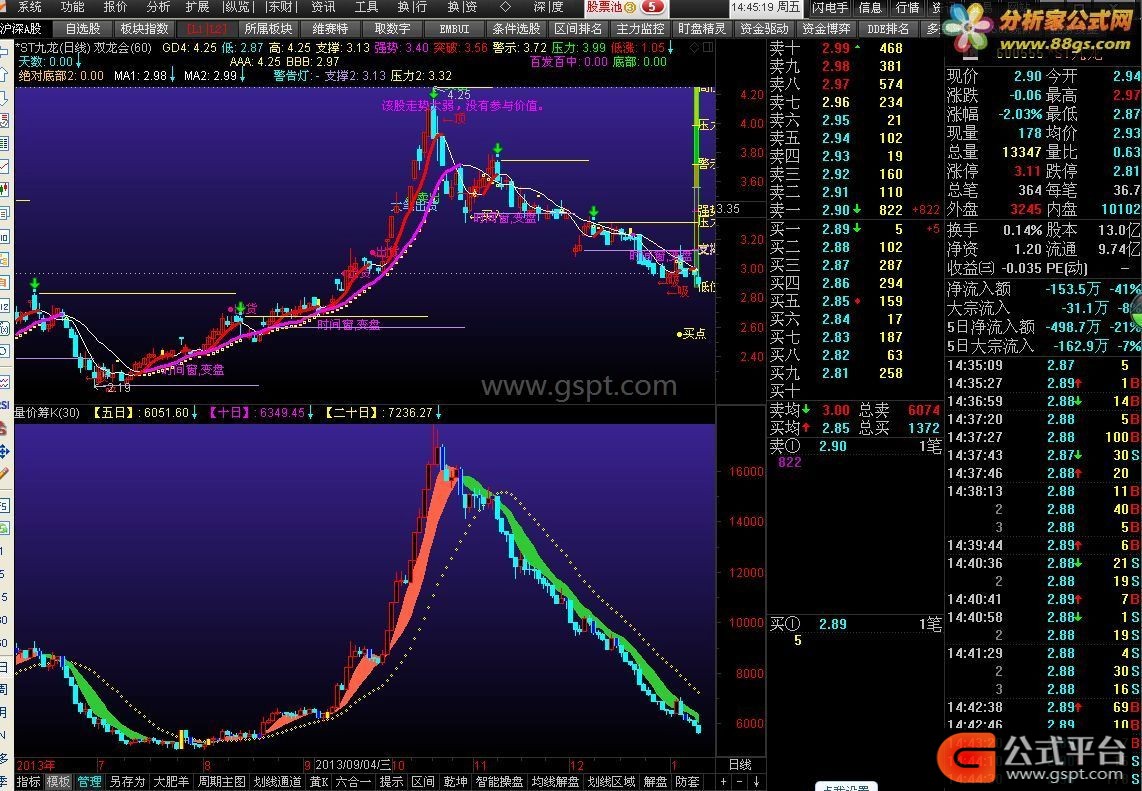This screenshot has height=791, width=1142.
Task: Click the 量价筹K(30) indicator name
Action: pos(47,413)
